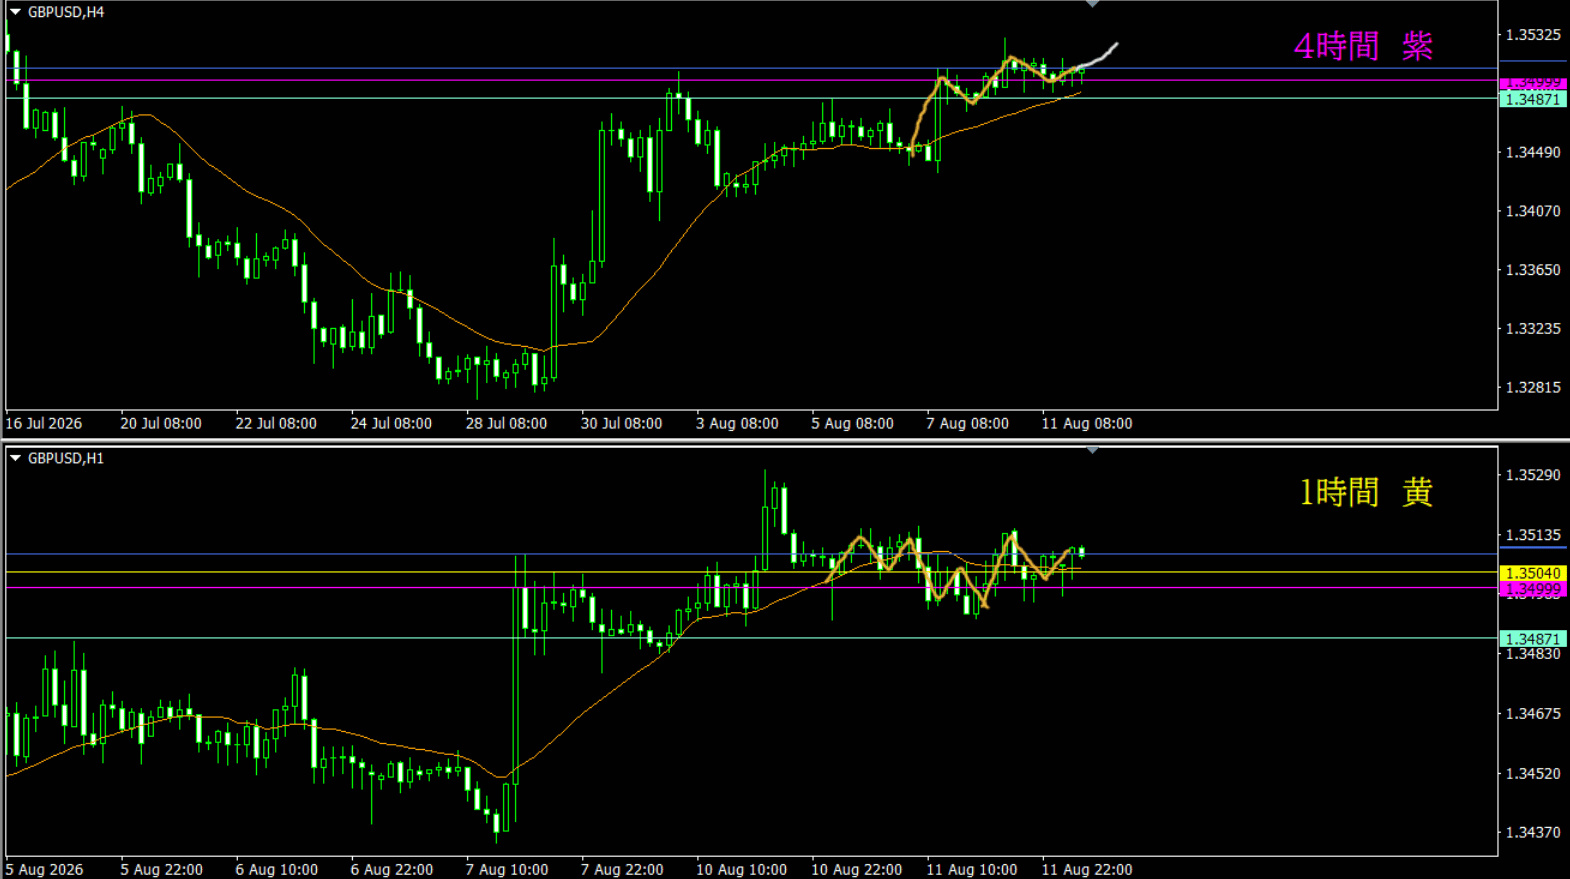The image size is (1570, 879).
Task: Click the 1.34070 price on H4 scale
Action: (1533, 211)
